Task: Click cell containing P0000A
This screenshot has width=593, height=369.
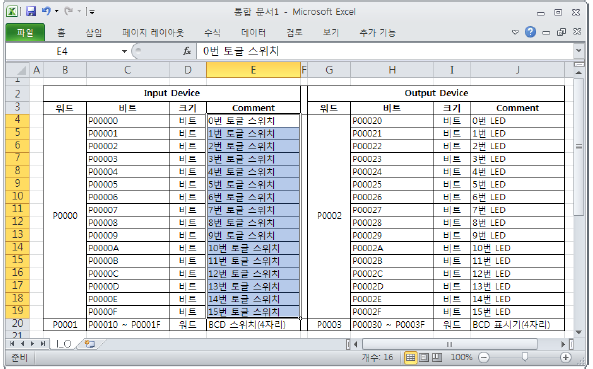Action: click(x=128, y=248)
